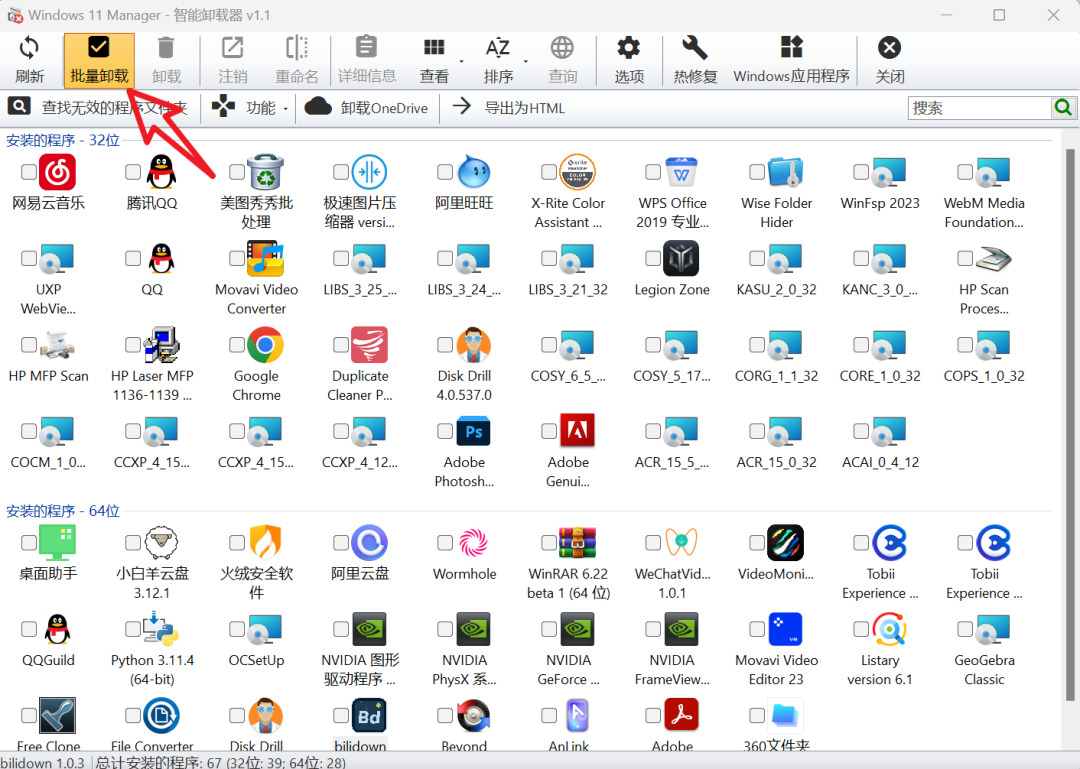Viewport: 1080px width, 769px height.
Task: Click the OCSetUp label
Action: pyautogui.click(x=256, y=660)
